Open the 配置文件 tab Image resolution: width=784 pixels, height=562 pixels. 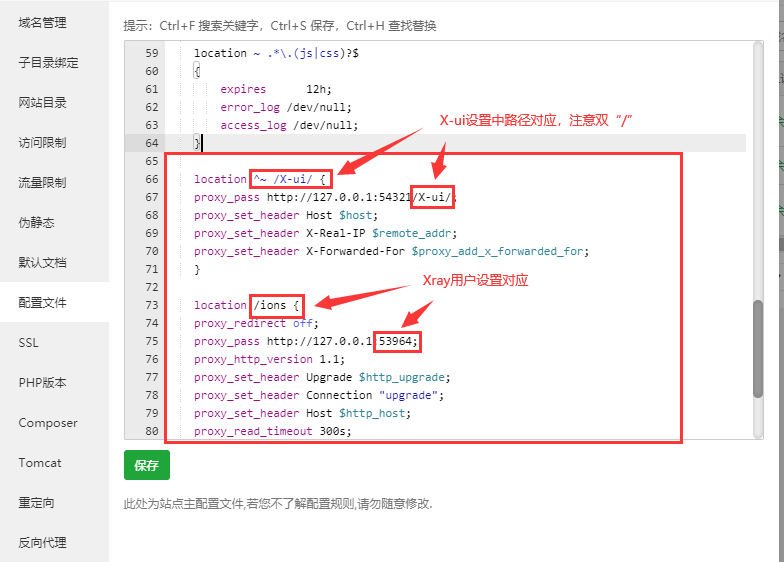coord(42,302)
